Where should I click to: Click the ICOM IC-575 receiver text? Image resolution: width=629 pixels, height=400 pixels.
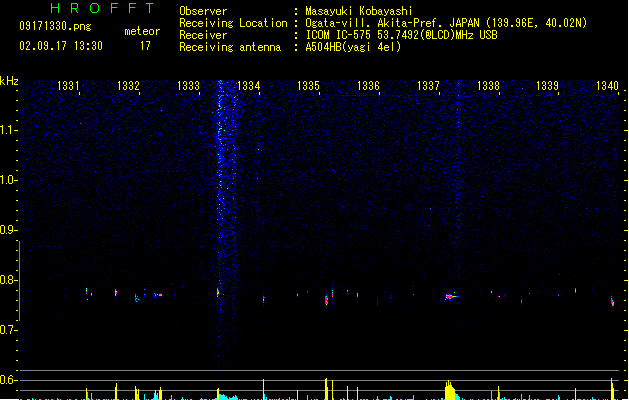[x=402, y=35]
